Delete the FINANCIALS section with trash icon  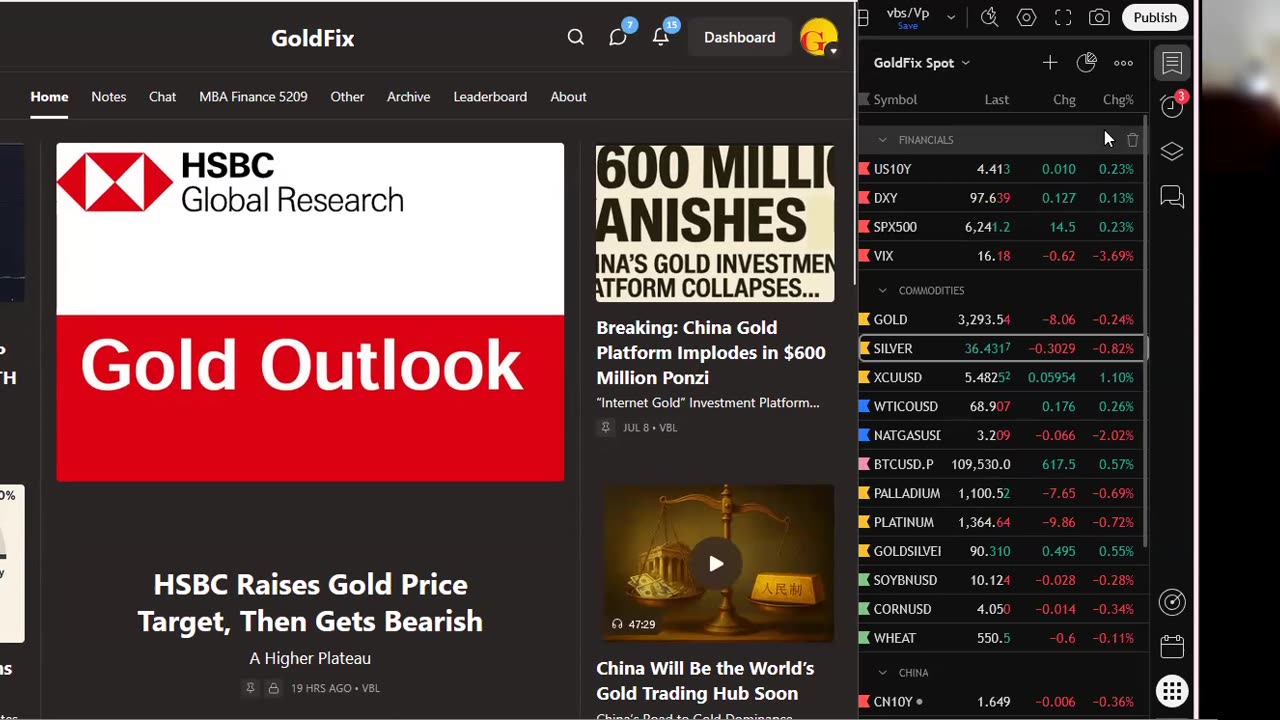click(1132, 140)
